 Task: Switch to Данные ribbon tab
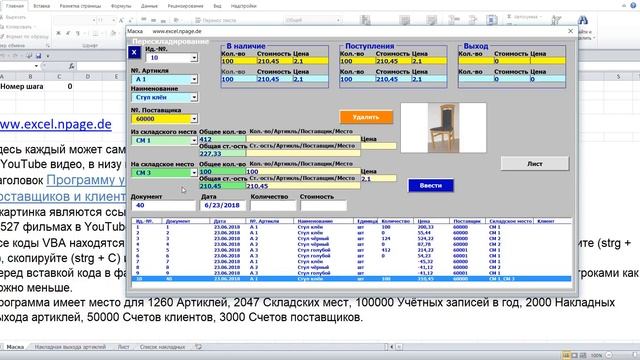[149, 6]
